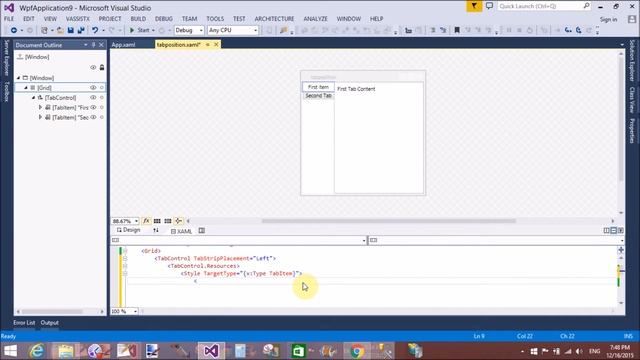Click the Navigate Backward toolbar icon
The width and height of the screenshot is (640, 360).
click(13, 30)
